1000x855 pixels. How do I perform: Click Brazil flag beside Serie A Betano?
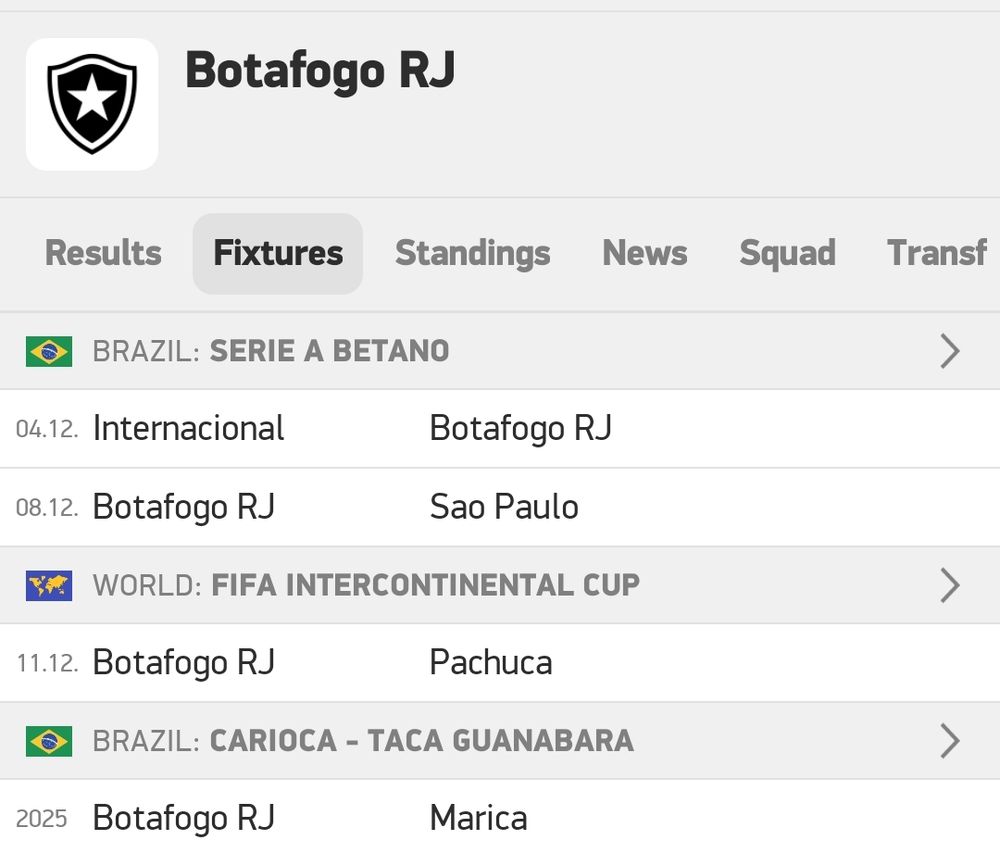49,351
